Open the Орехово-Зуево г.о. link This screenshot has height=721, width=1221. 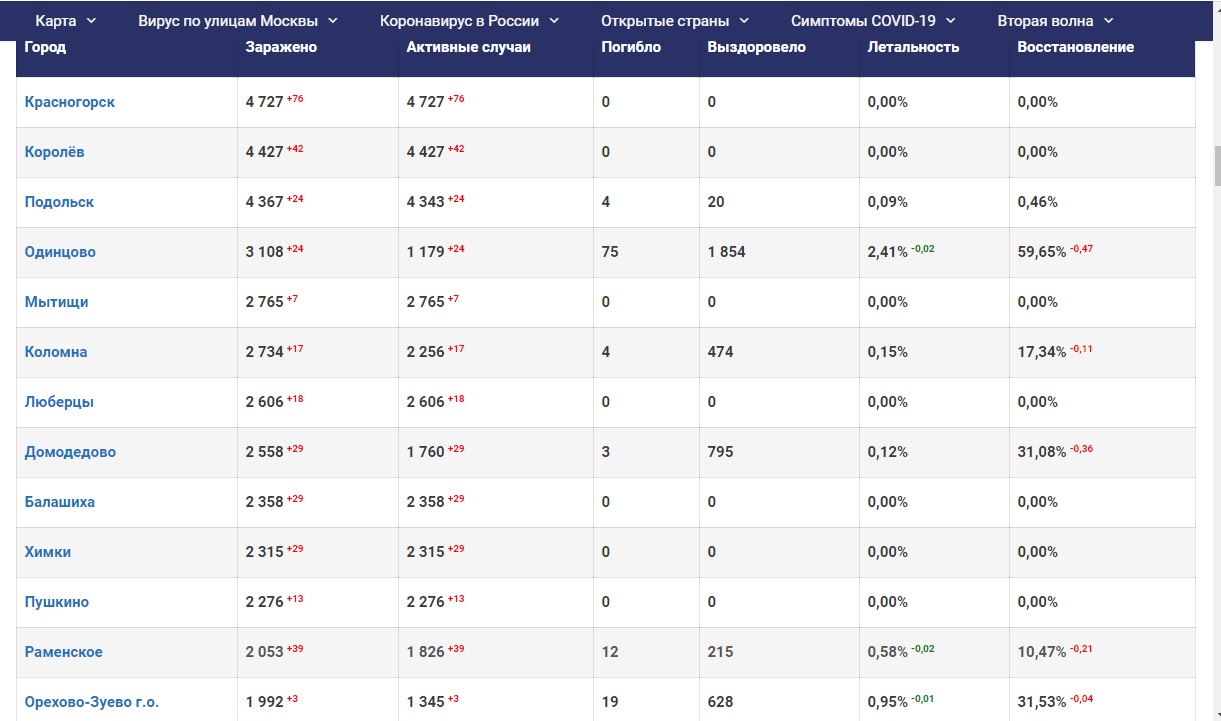(x=92, y=702)
